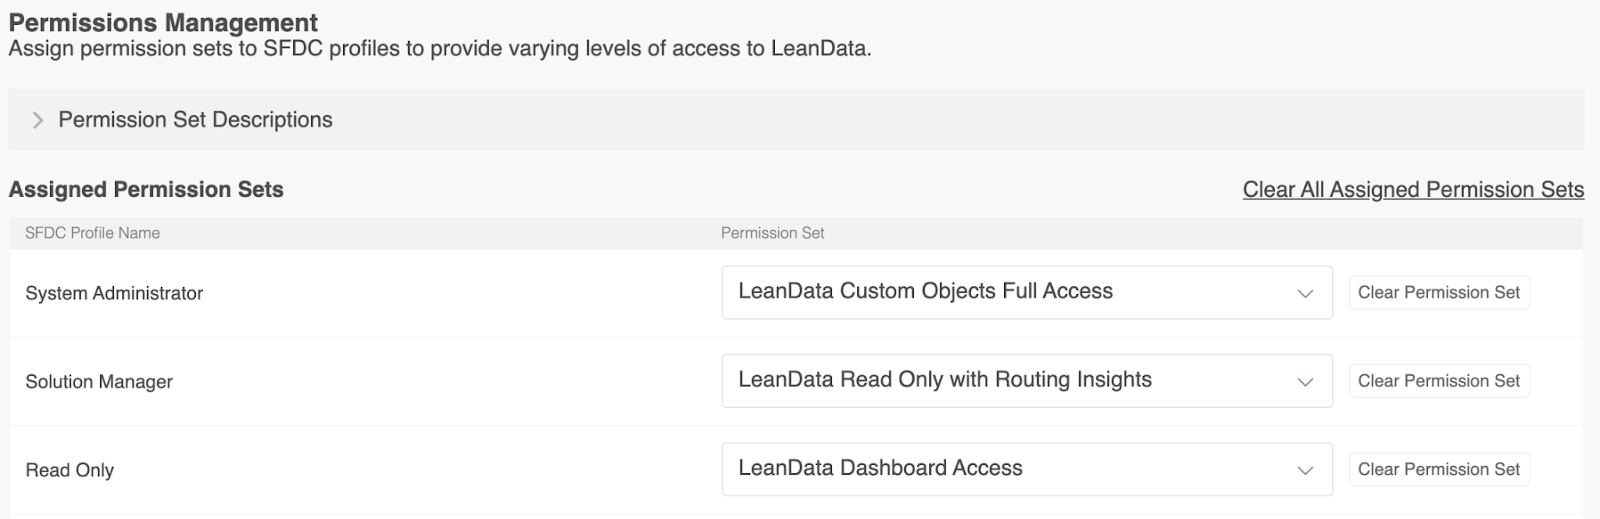Click the Read Only dropdown chevron arrow
The width and height of the screenshot is (1600, 519).
coord(1304,470)
